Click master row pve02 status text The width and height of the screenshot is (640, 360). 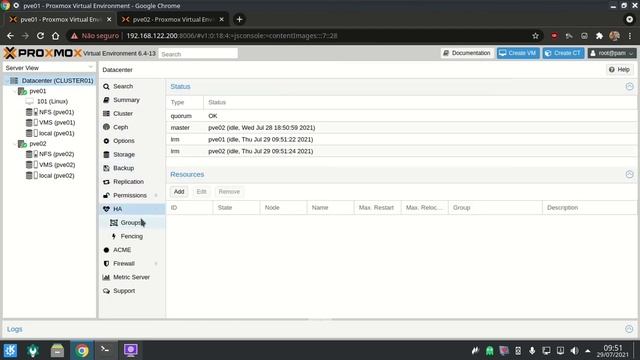[x=262, y=128]
